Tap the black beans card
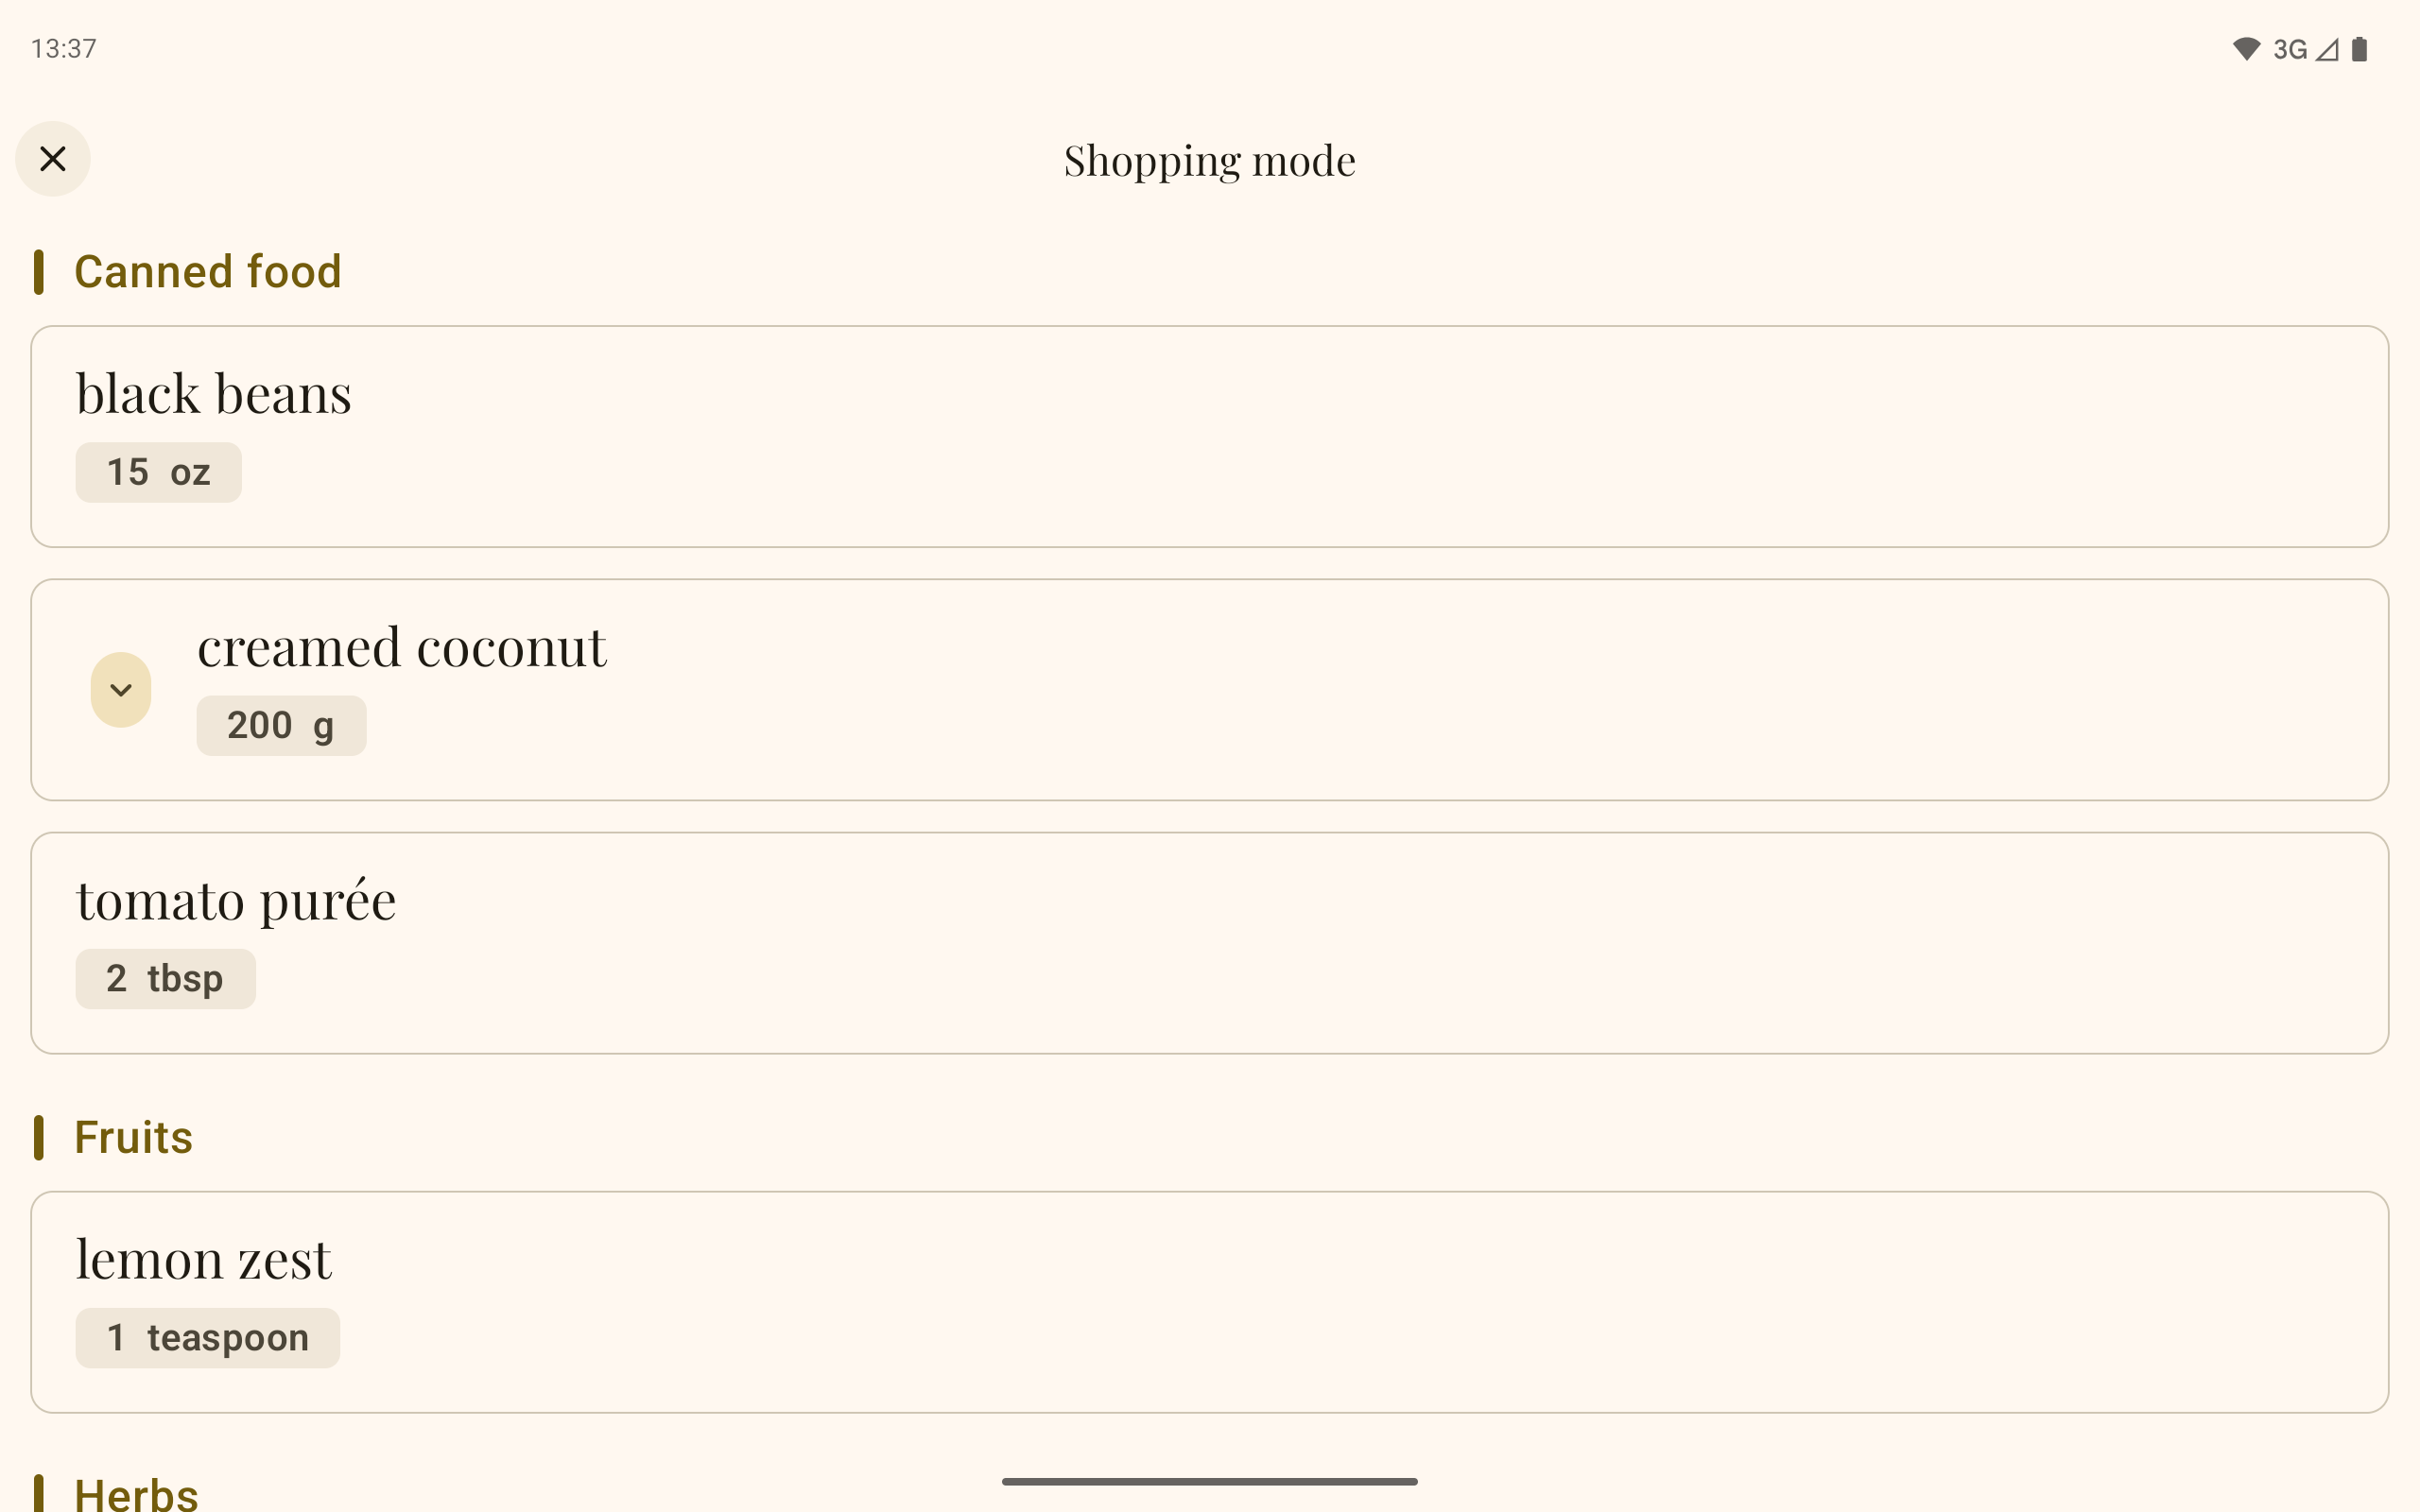 tap(1210, 436)
